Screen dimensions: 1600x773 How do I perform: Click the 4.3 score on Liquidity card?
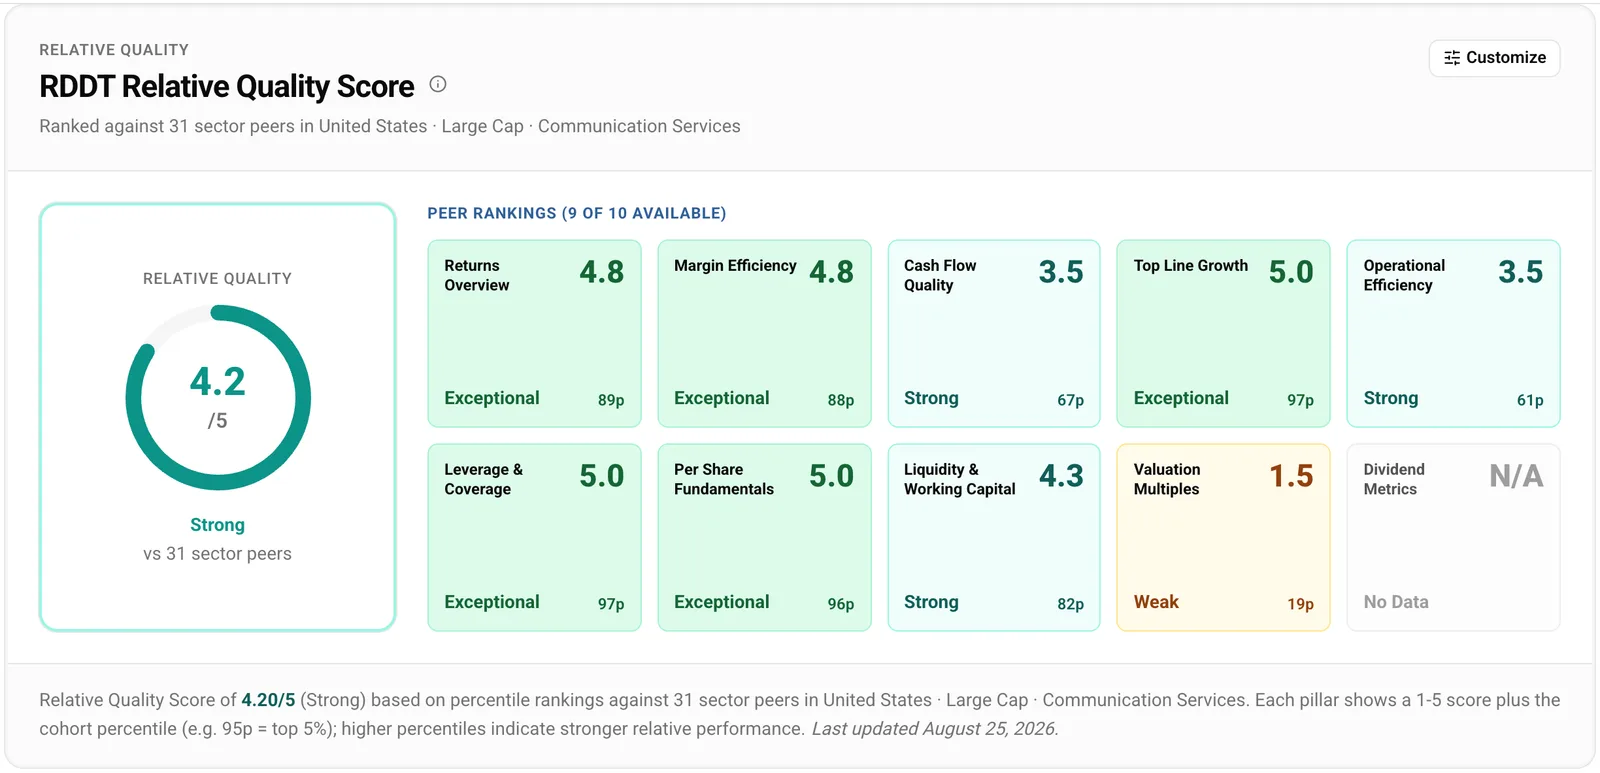pyautogui.click(x=1061, y=476)
